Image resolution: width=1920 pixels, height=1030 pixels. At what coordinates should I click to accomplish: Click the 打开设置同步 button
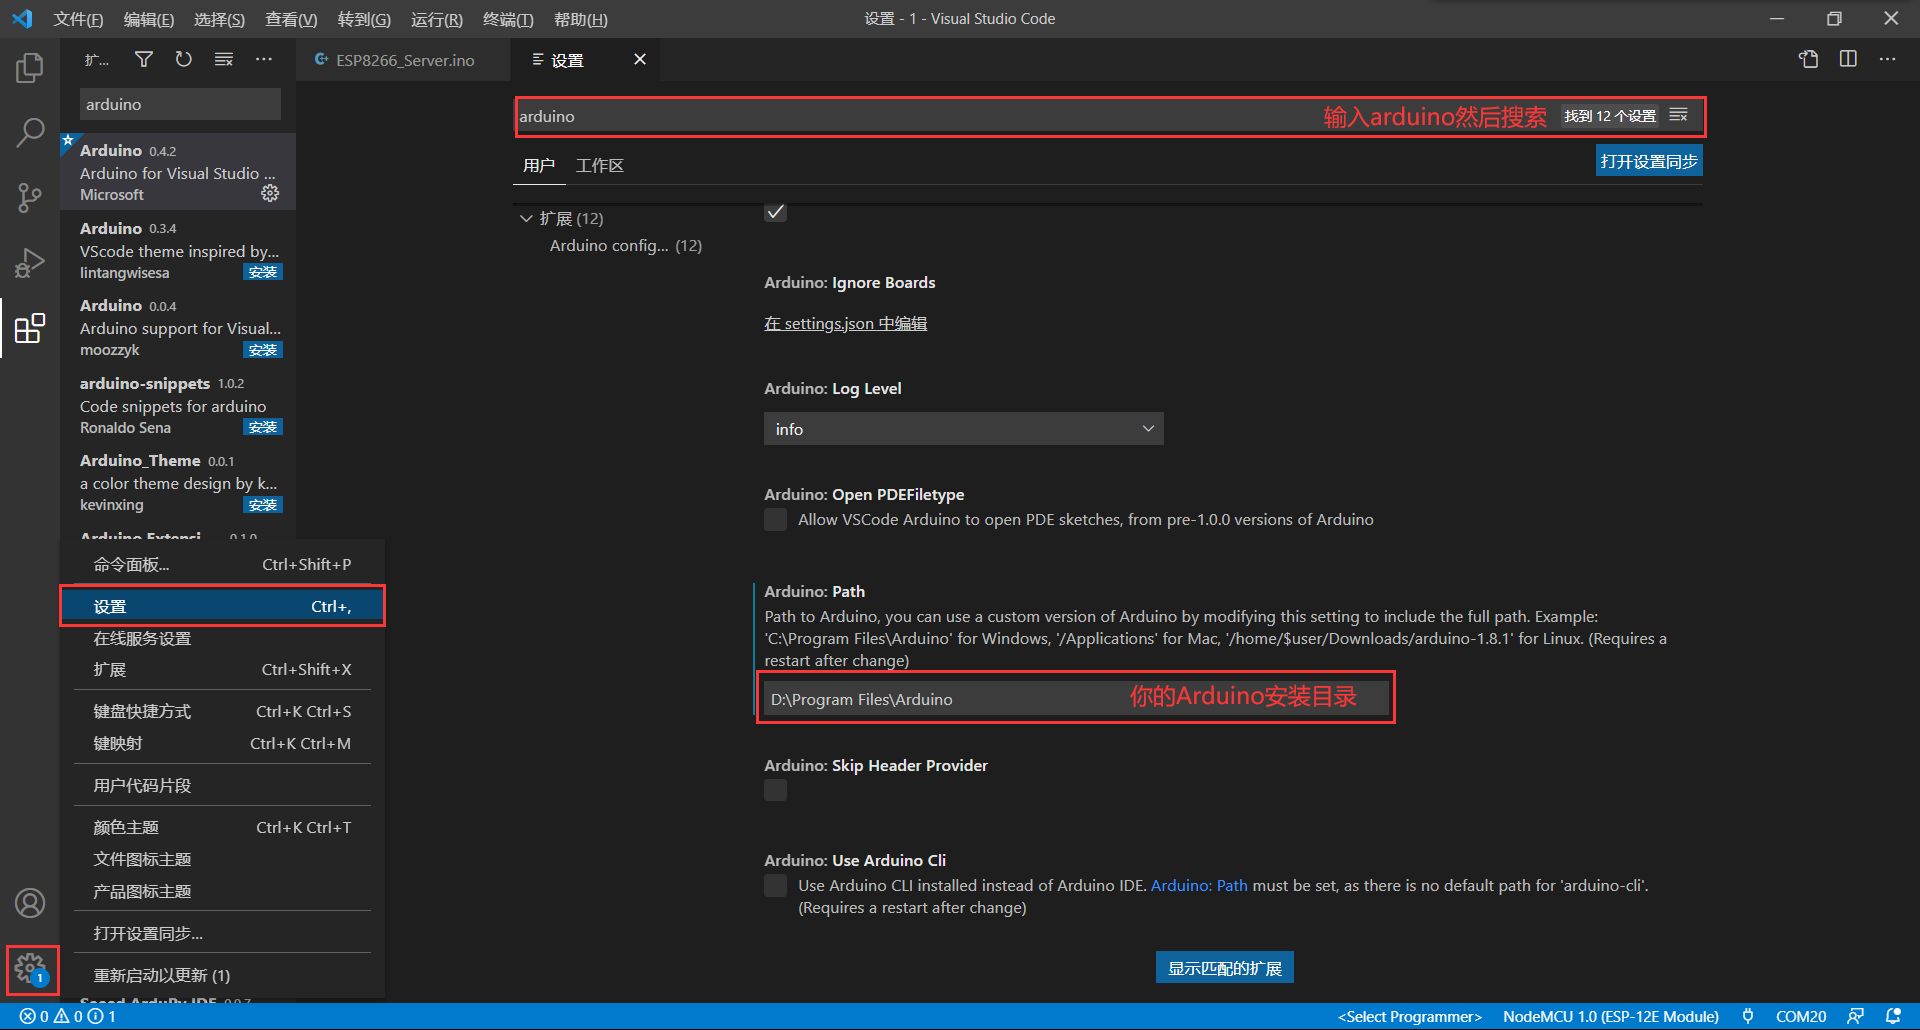point(1648,160)
